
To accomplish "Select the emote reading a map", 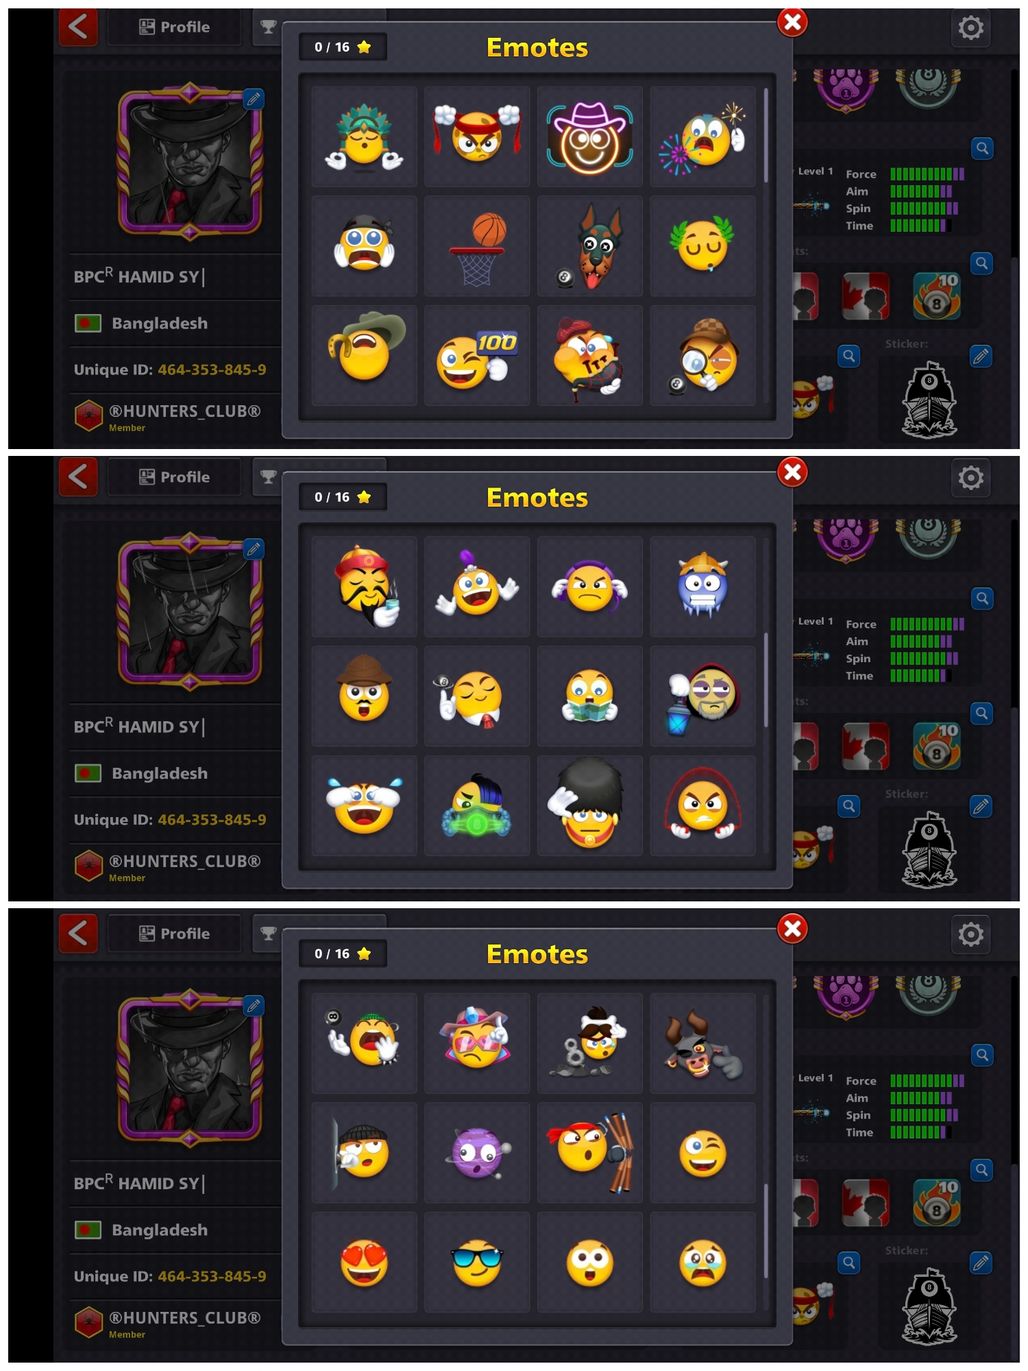I will [590, 697].
